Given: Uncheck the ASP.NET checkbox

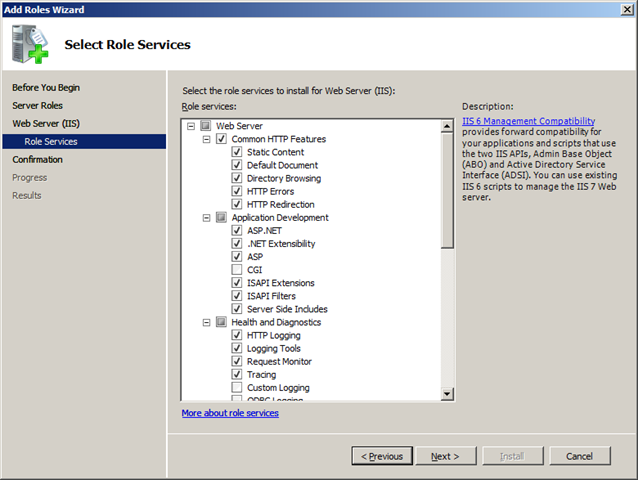Looking at the screenshot, I should point(237,230).
